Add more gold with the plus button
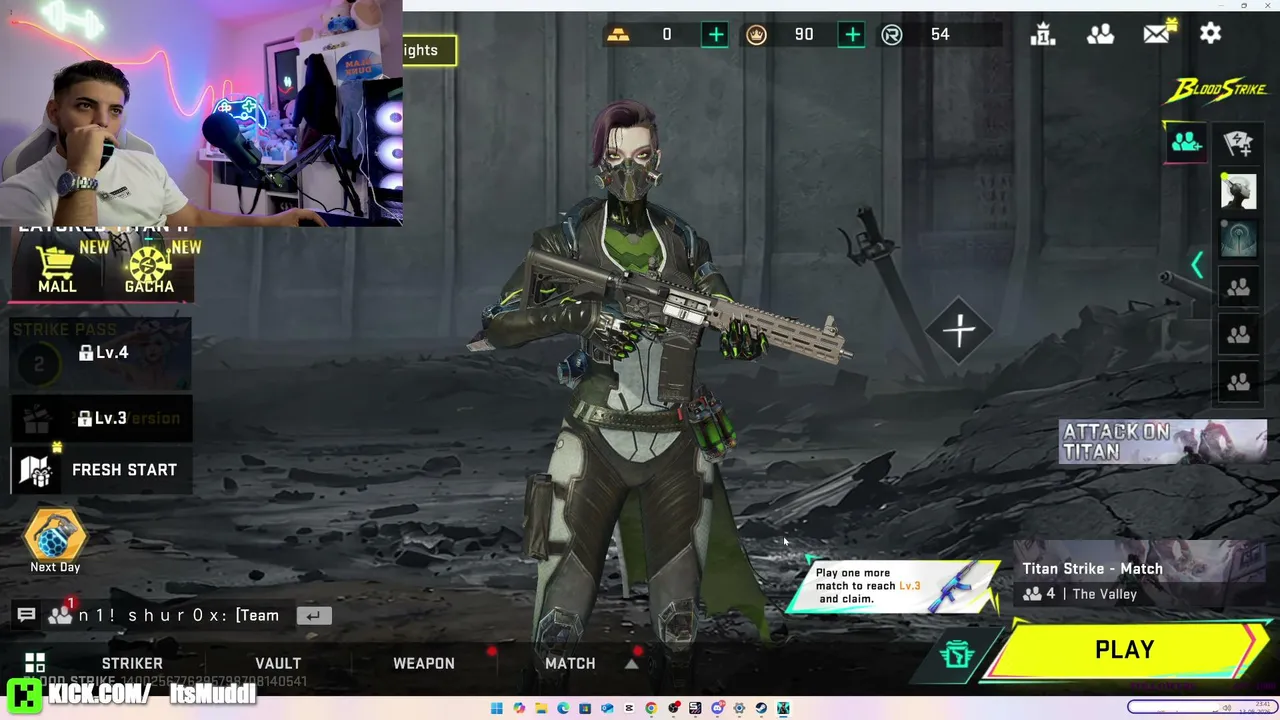The height and width of the screenshot is (720, 1280). point(715,34)
